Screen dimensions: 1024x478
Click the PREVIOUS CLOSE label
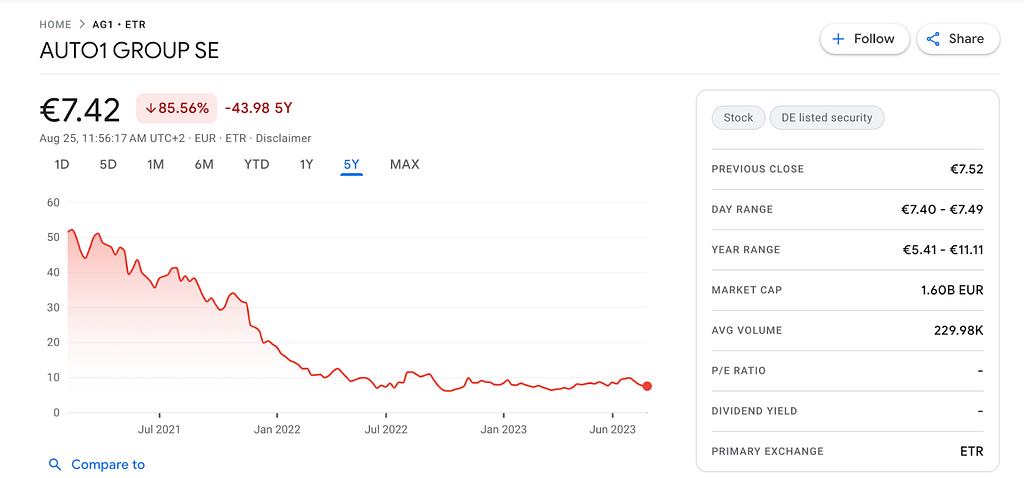click(758, 169)
